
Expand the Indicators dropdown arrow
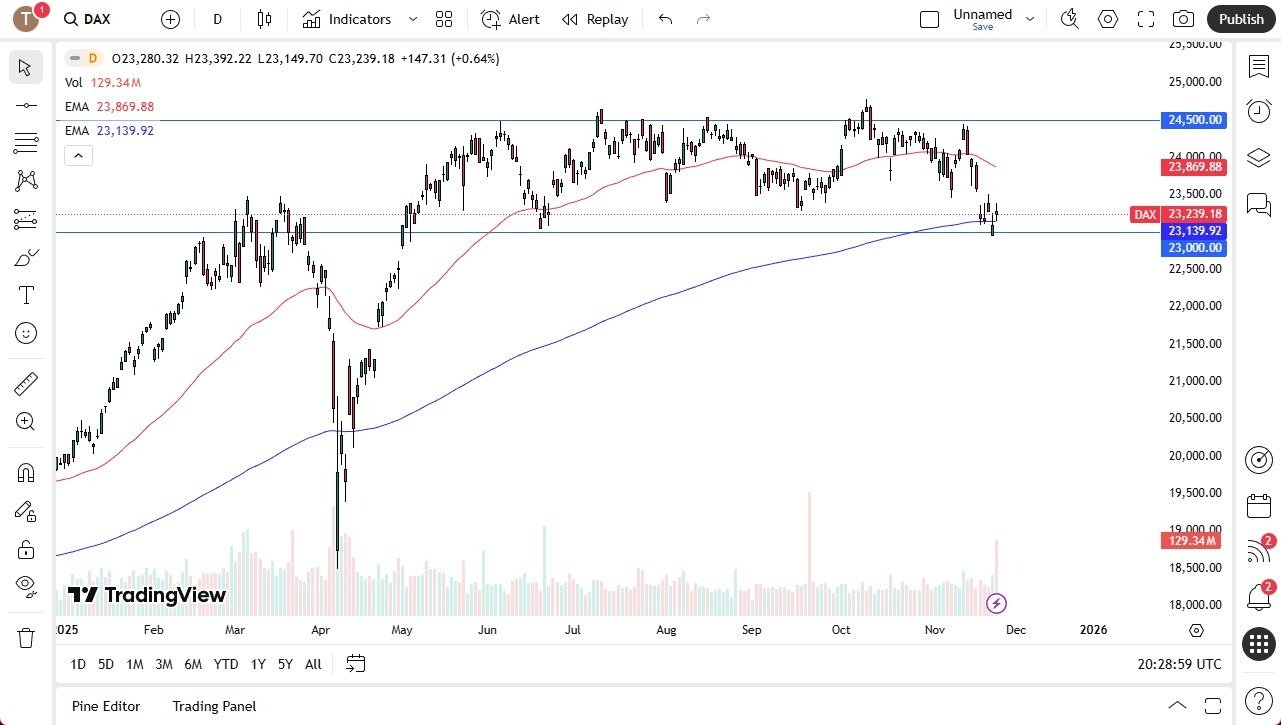click(x=412, y=19)
